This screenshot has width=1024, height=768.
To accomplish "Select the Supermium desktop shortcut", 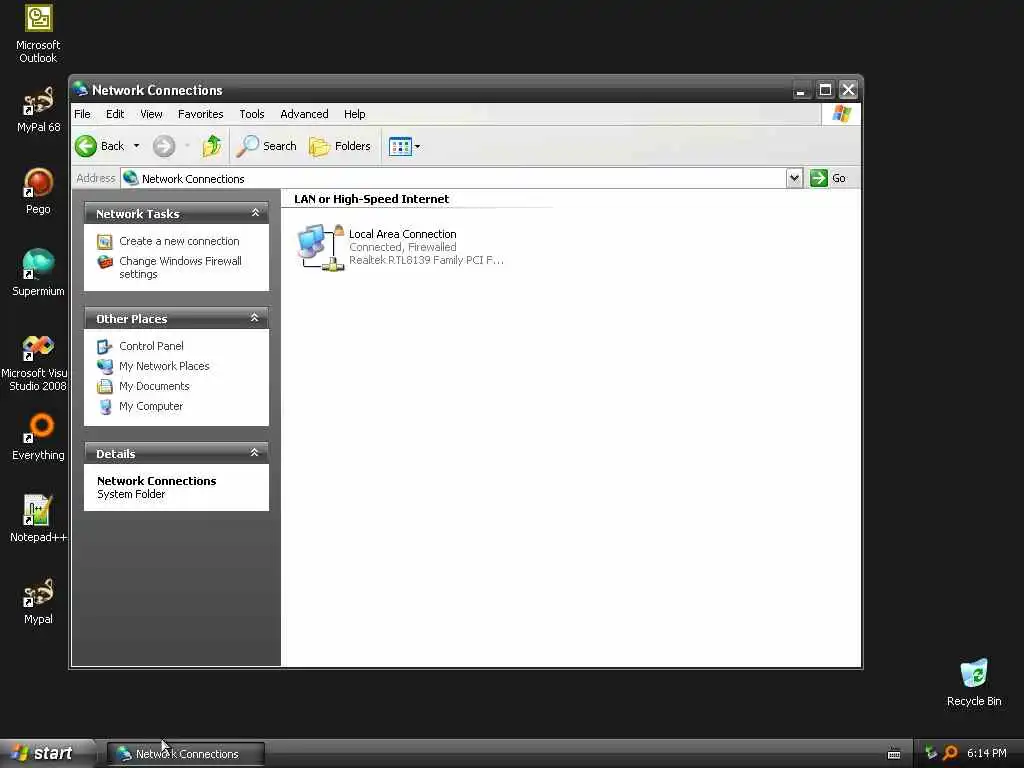I will pyautogui.click(x=38, y=273).
